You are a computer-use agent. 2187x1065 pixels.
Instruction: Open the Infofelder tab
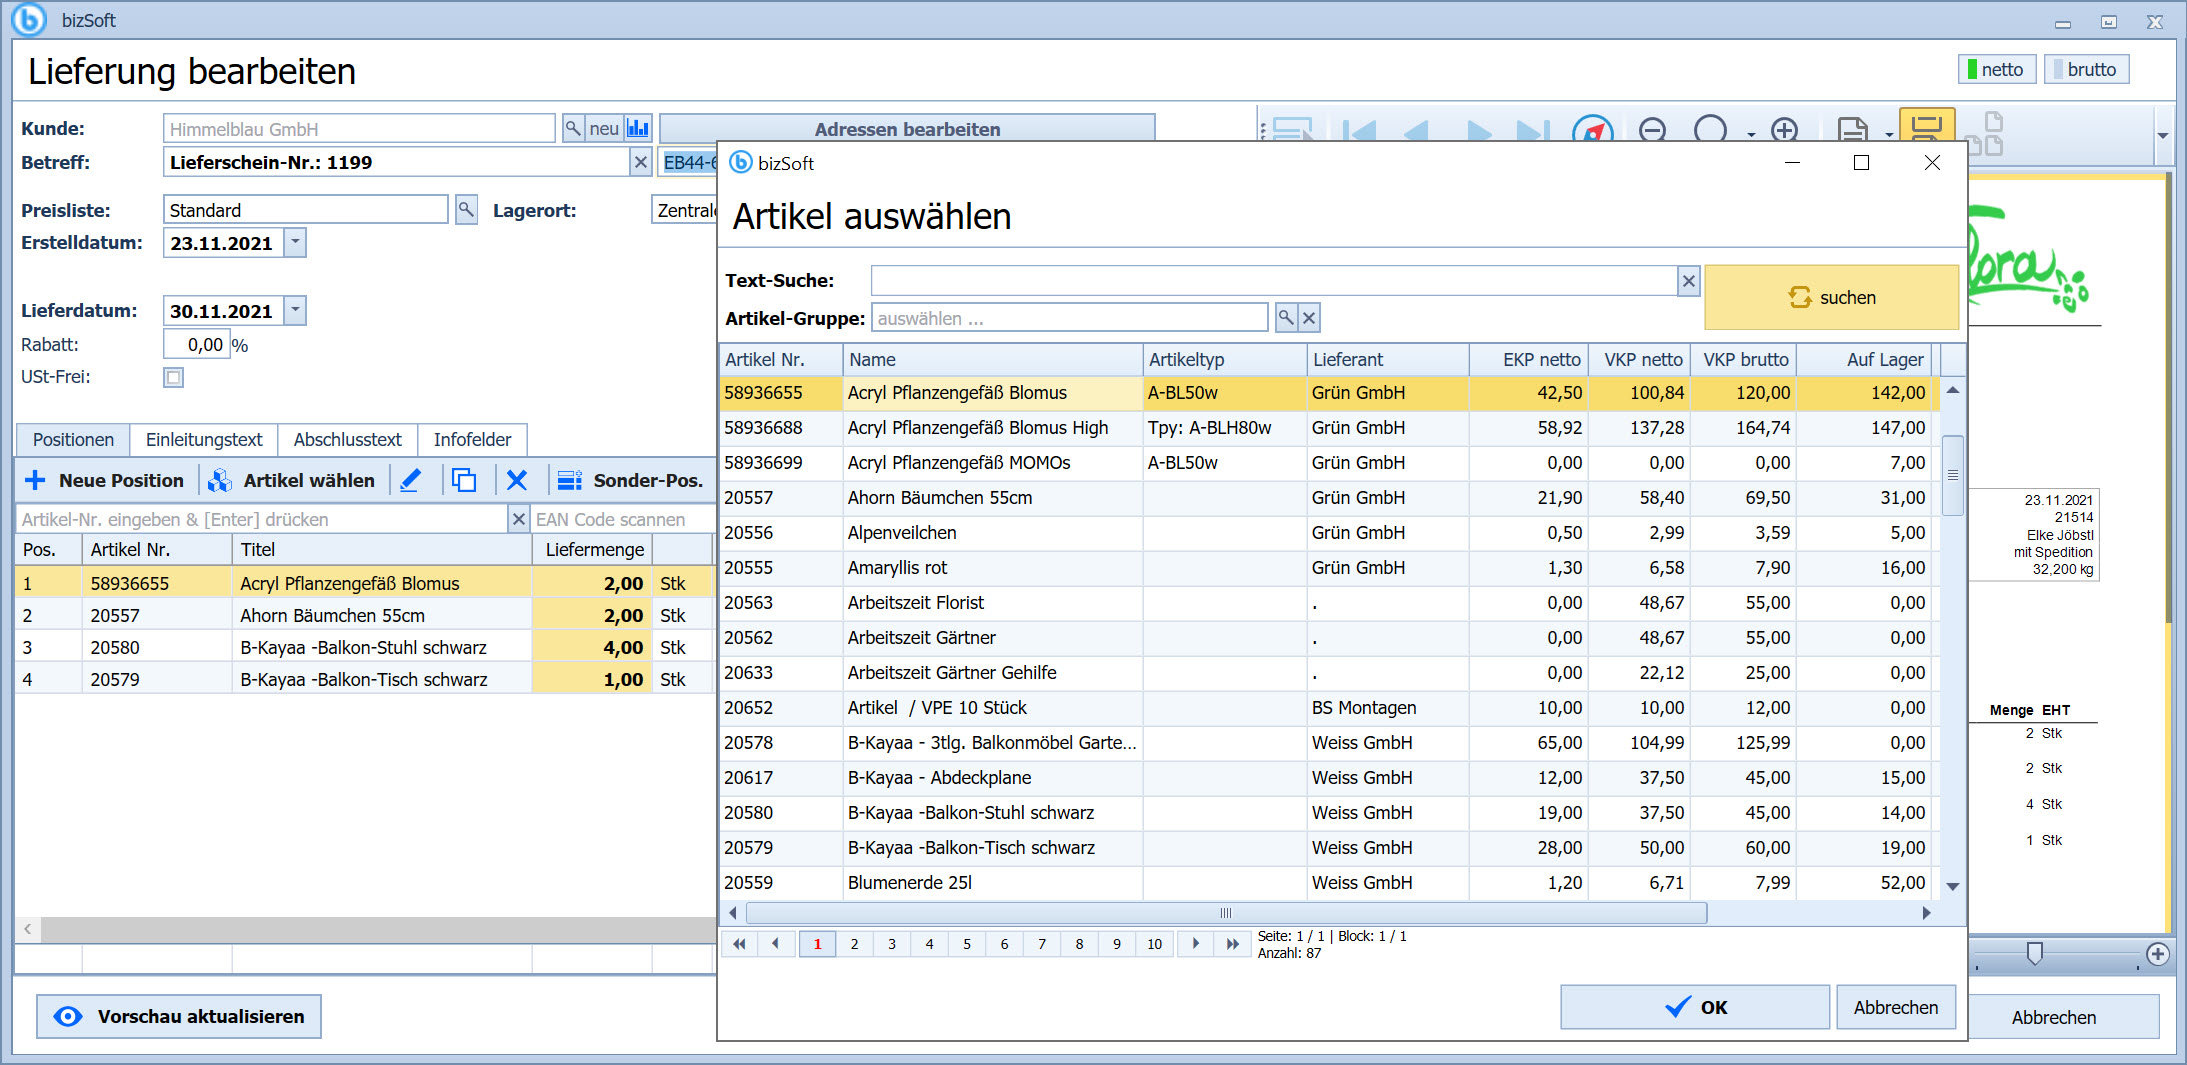point(472,439)
